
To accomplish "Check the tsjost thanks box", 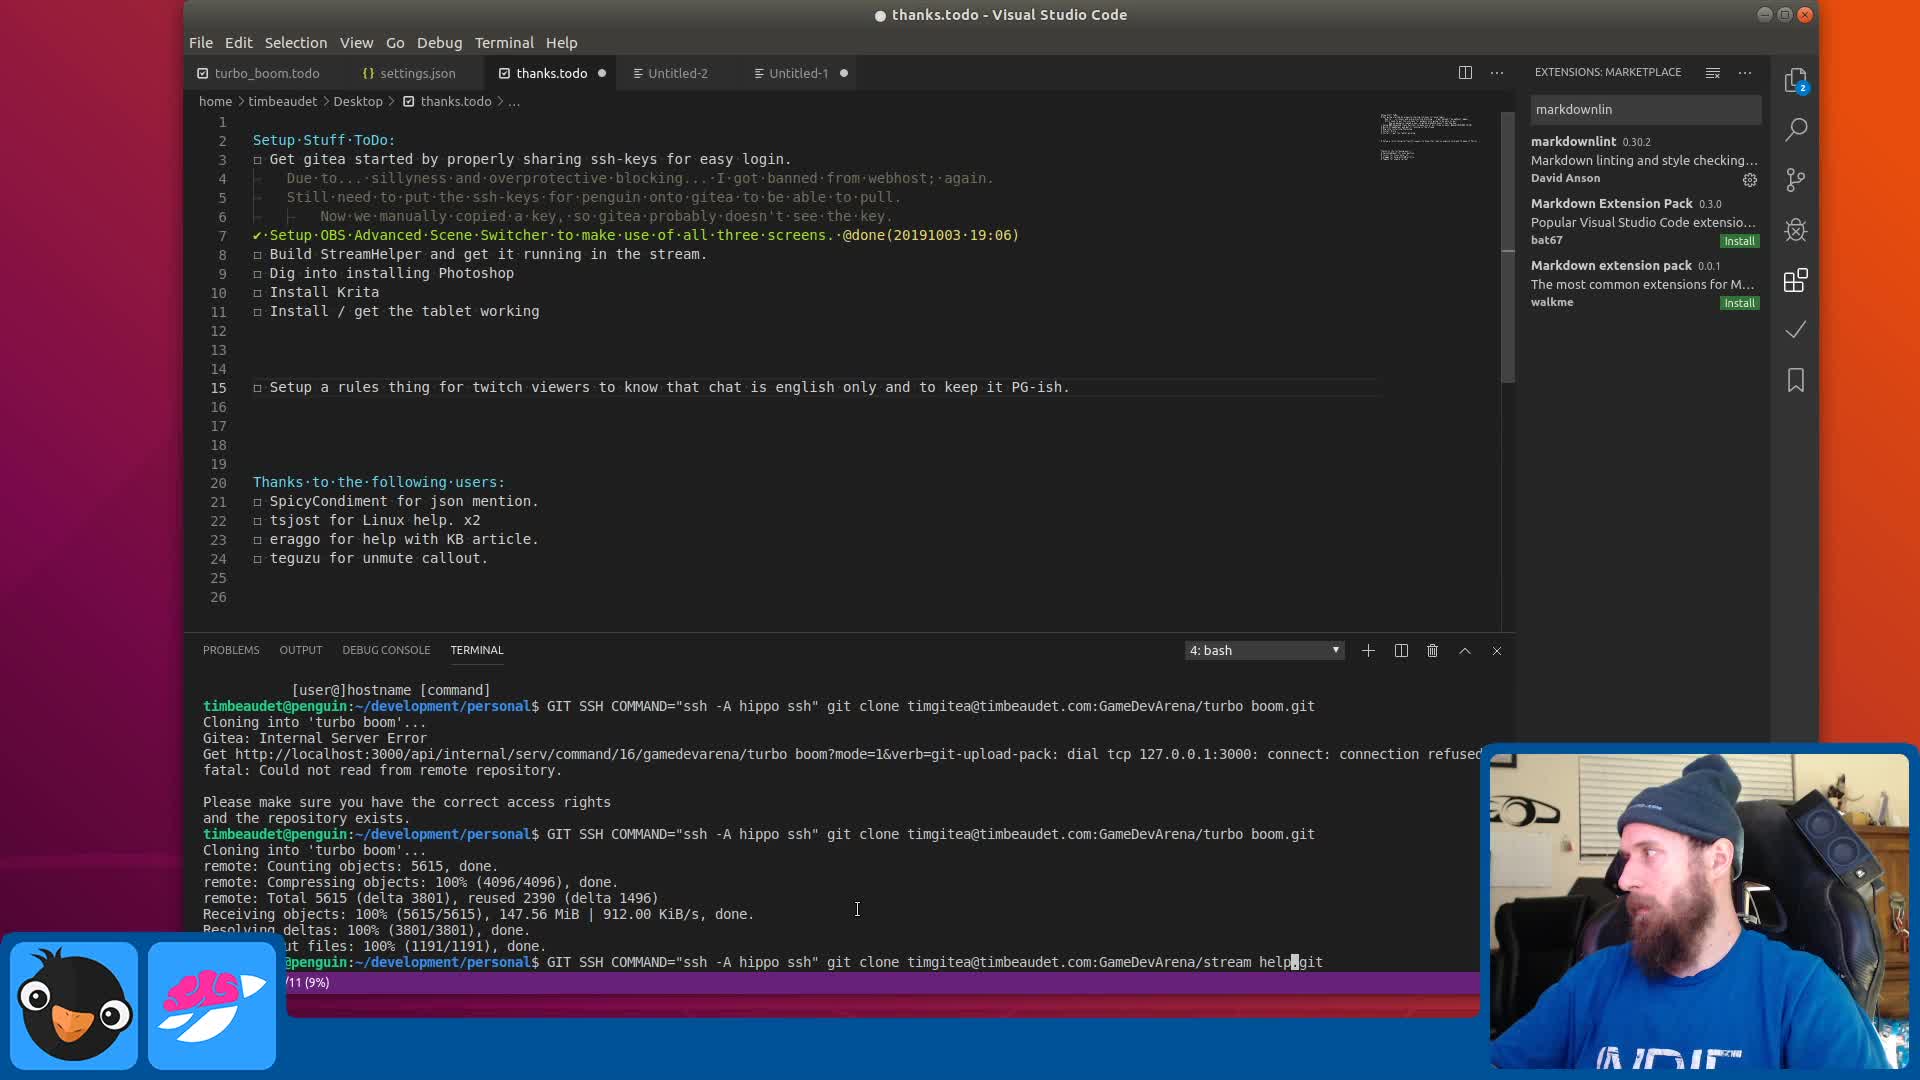I will tap(257, 521).
